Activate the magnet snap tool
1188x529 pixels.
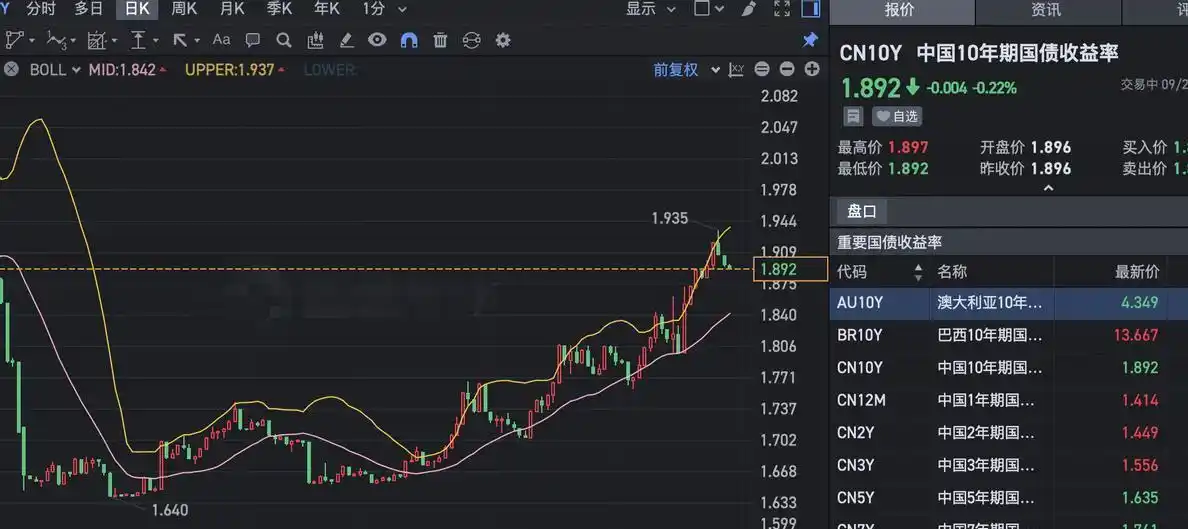409,40
